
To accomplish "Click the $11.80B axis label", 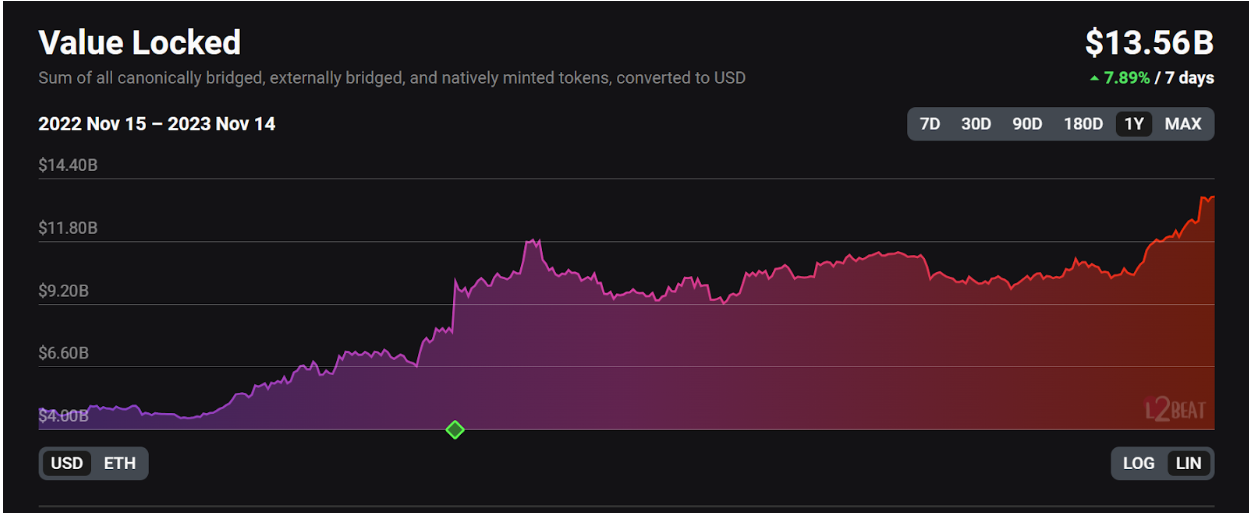I will click(x=68, y=228).
